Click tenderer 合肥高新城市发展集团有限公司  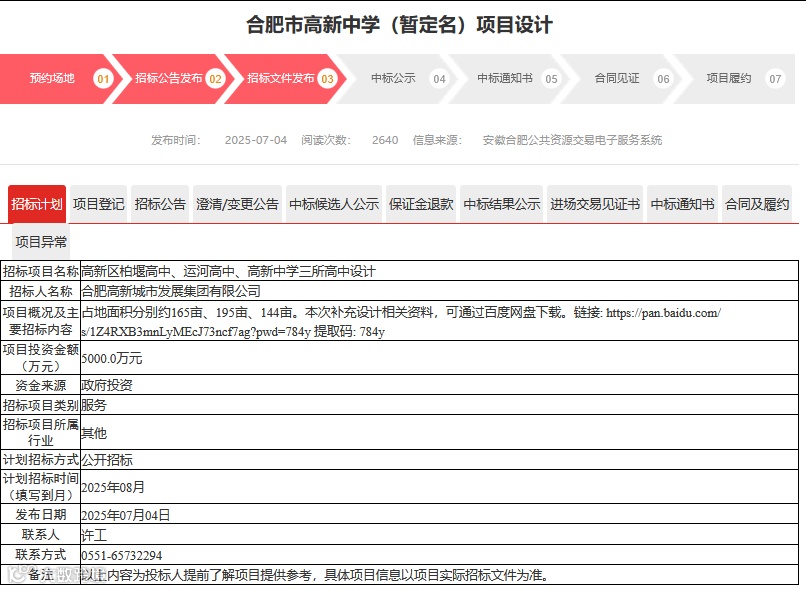tap(171, 291)
